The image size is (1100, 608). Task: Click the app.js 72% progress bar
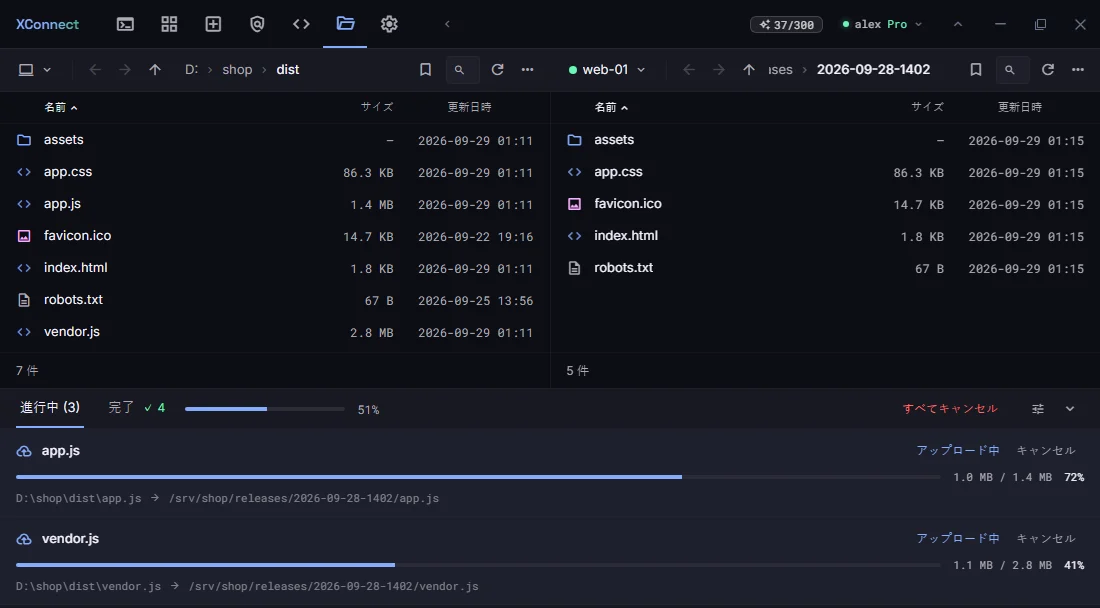pos(478,477)
